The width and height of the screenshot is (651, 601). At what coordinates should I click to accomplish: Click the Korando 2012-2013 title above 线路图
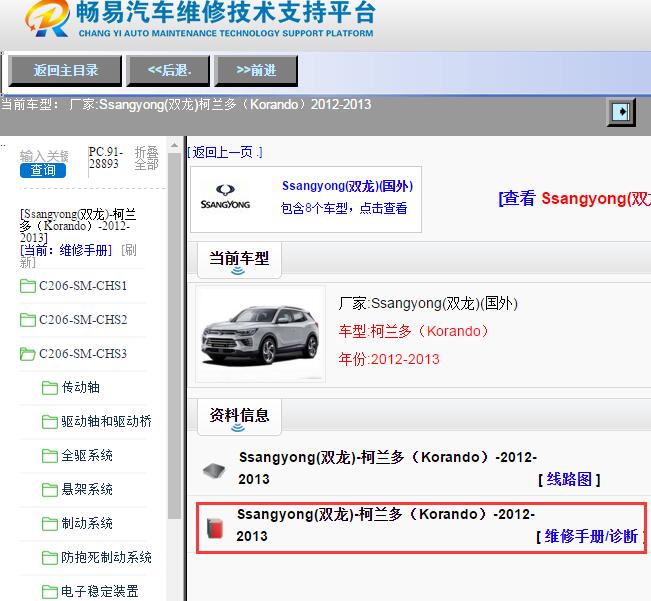coord(388,468)
